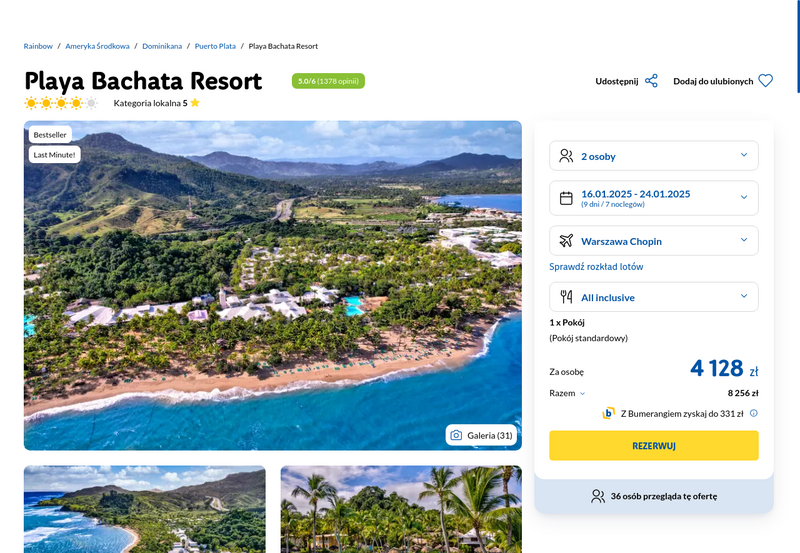Expand the All inclusive board dropdown
This screenshot has height=553, width=800.
point(654,297)
